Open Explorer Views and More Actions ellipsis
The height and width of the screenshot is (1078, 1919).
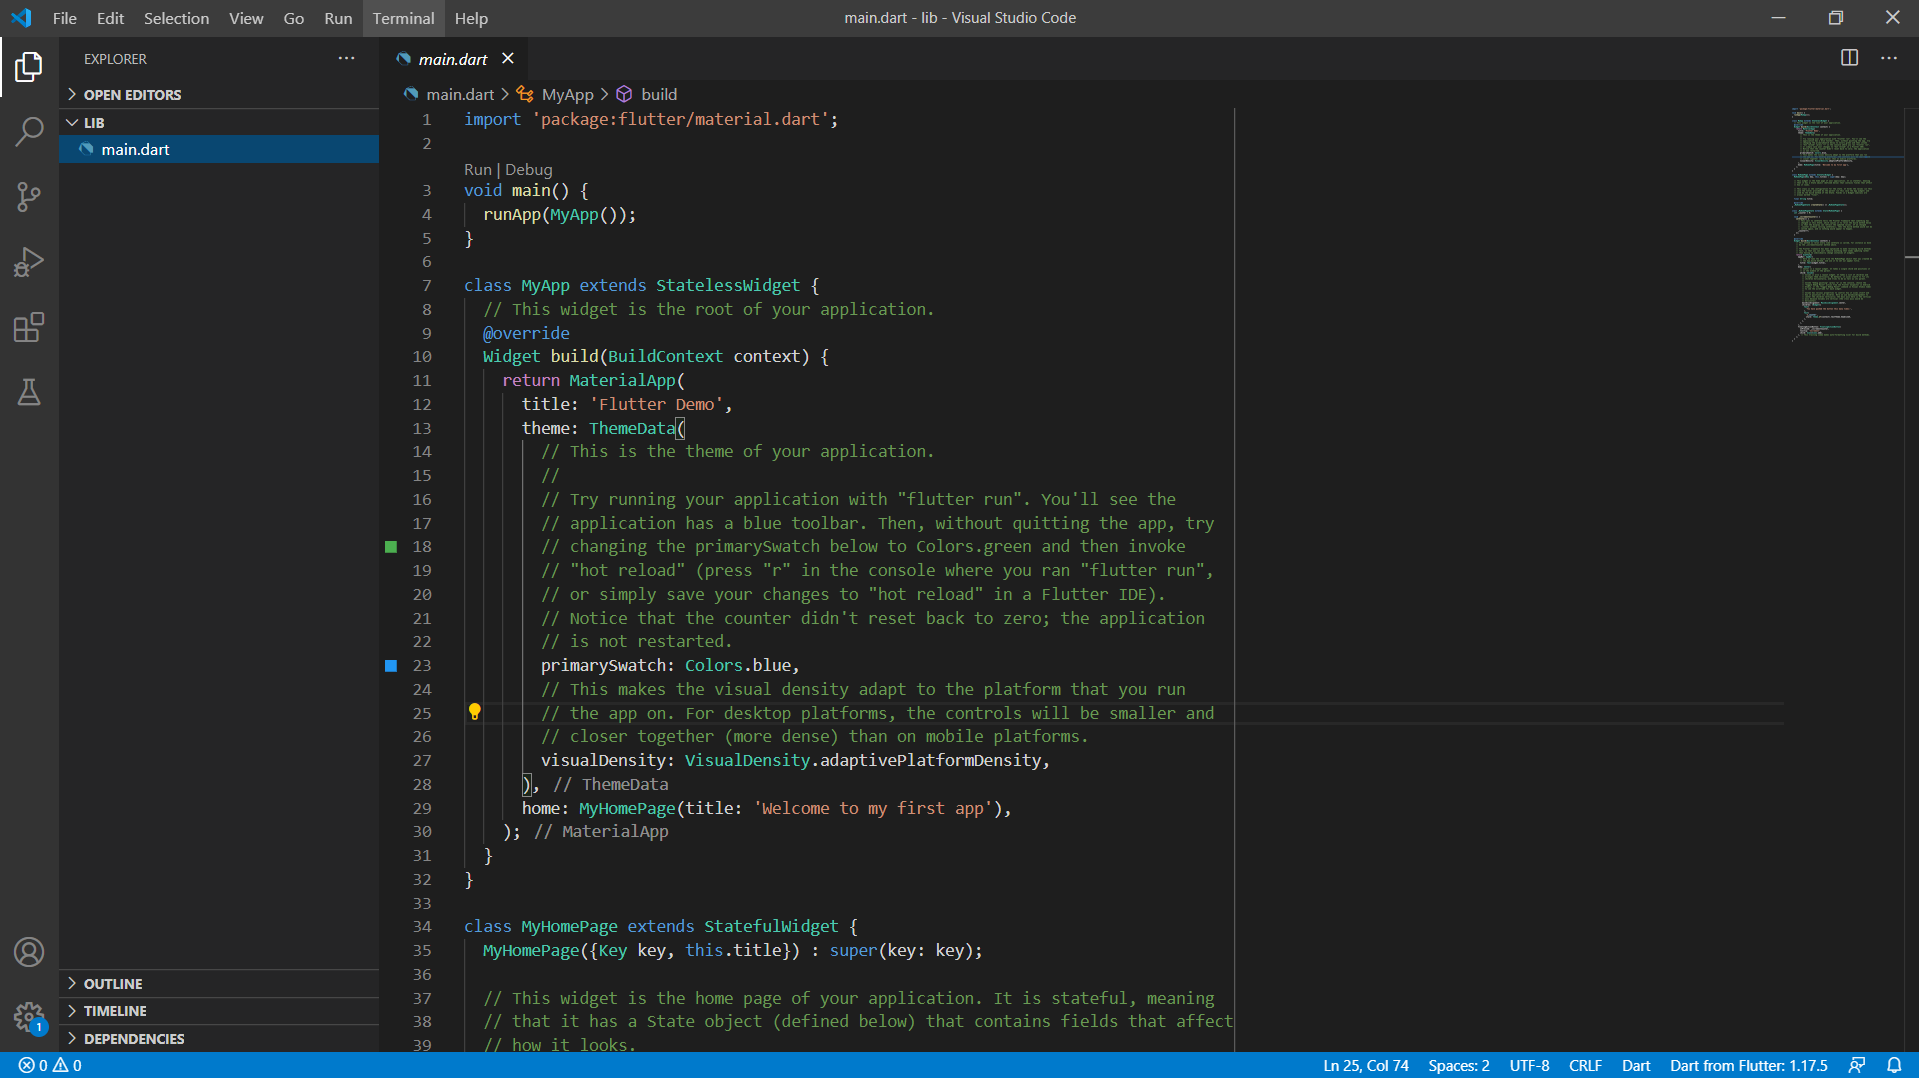point(346,58)
